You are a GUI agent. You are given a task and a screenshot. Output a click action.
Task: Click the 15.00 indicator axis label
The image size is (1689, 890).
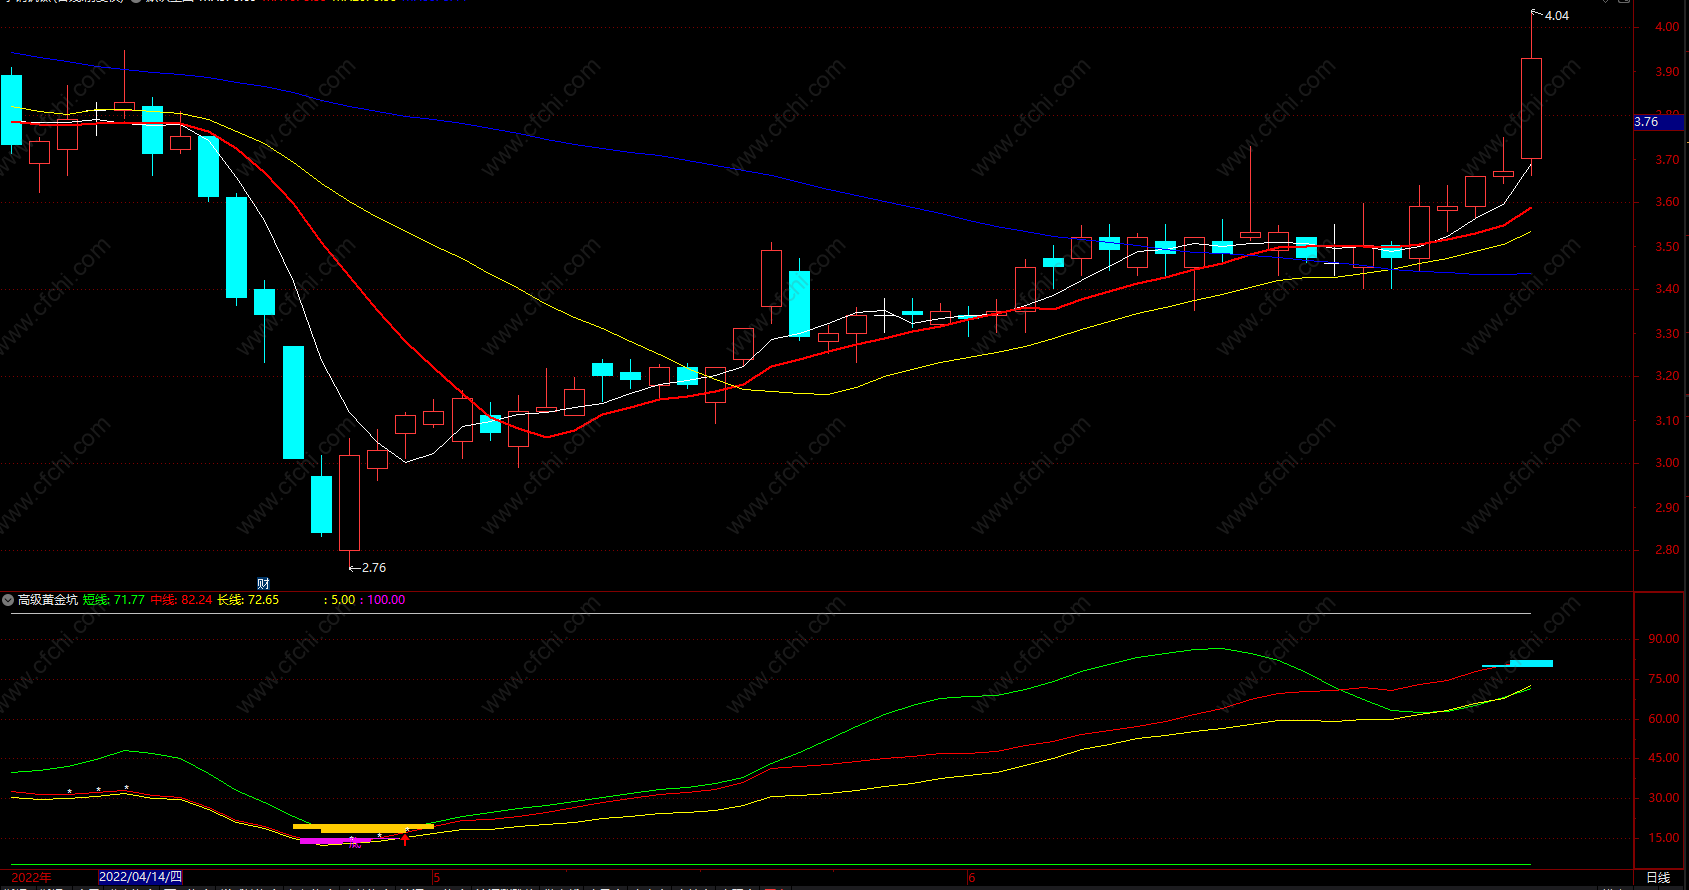[x=1664, y=838]
